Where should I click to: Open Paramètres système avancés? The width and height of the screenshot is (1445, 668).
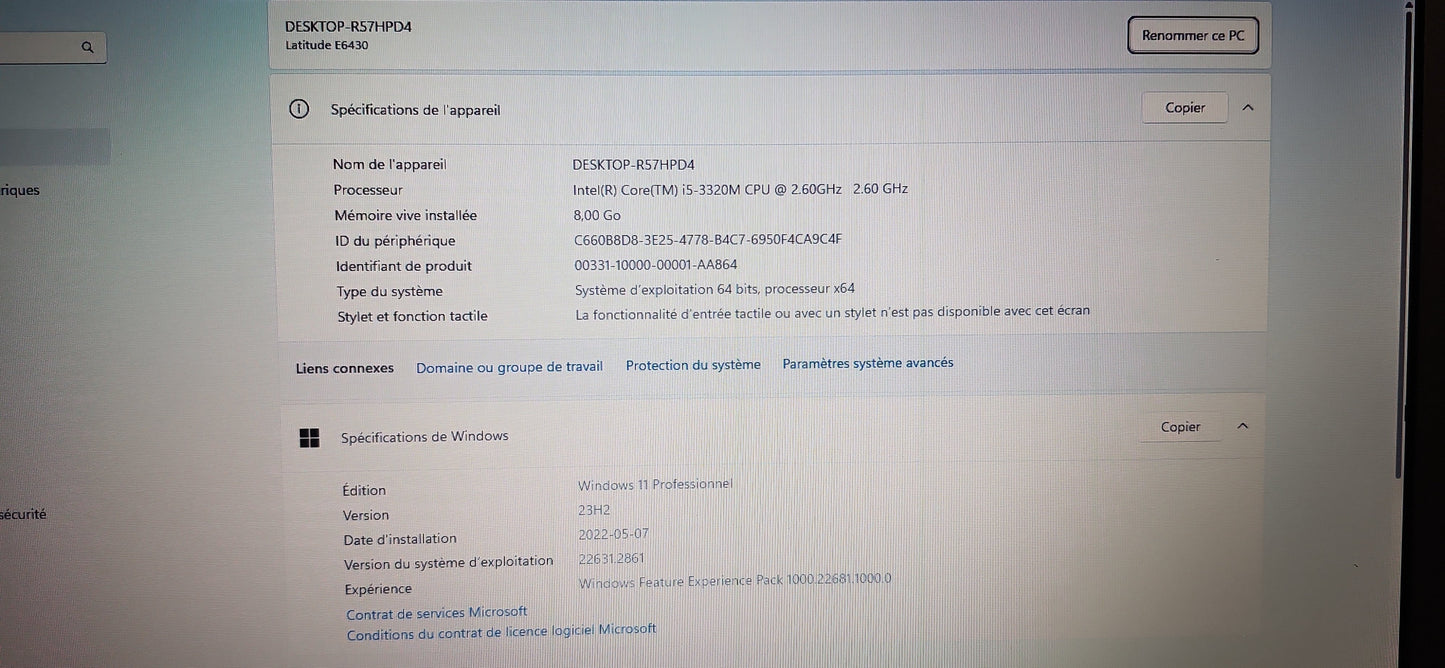[867, 362]
